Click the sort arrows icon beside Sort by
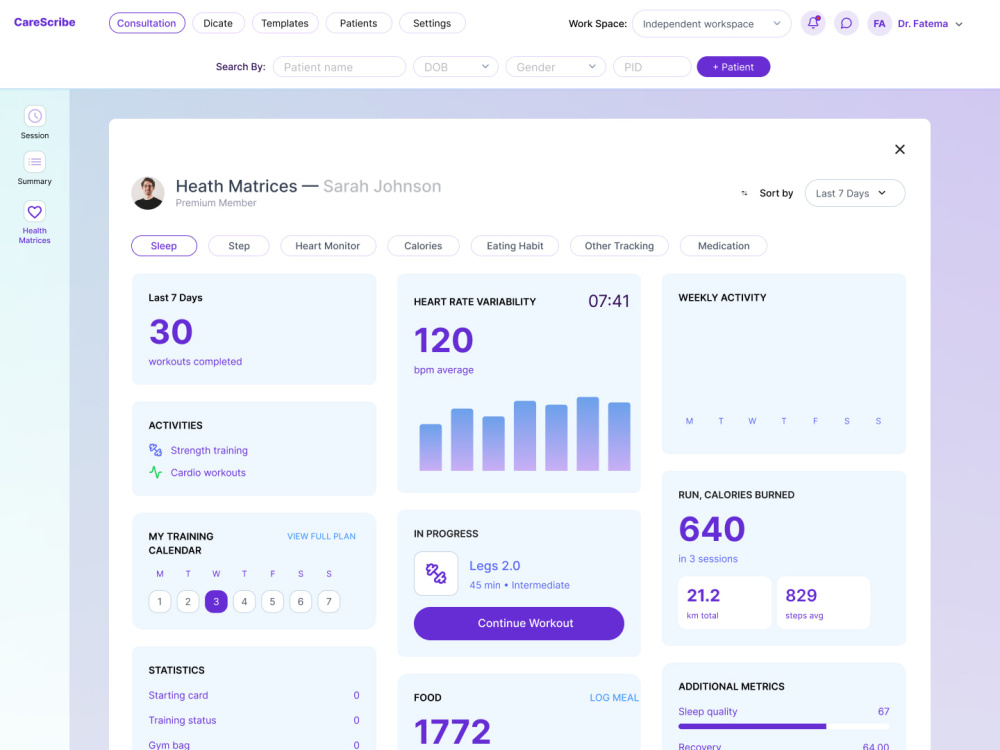1000x750 pixels. (x=744, y=193)
